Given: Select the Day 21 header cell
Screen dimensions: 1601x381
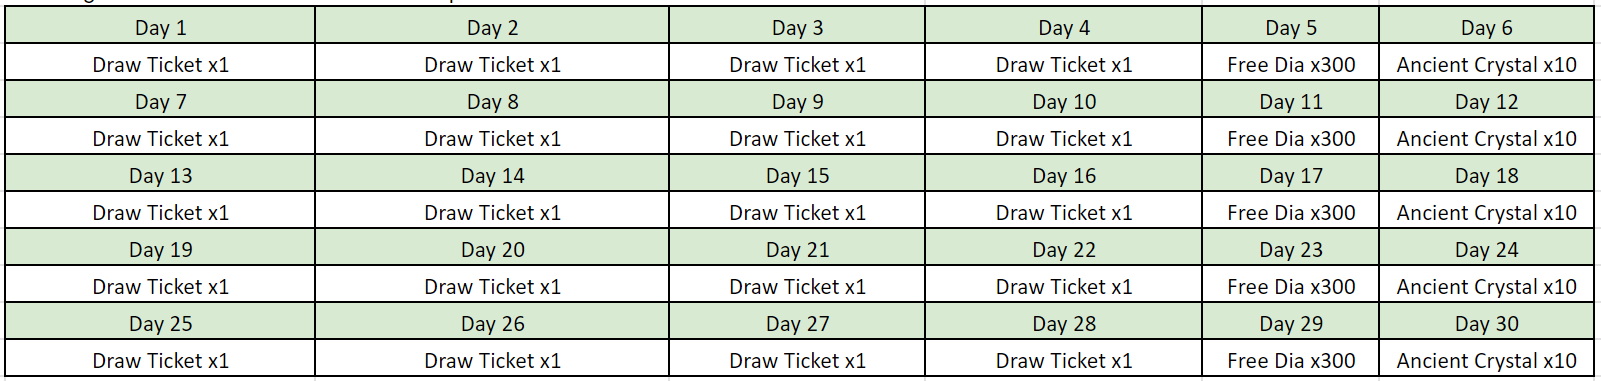Looking at the screenshot, I should coord(797,248).
